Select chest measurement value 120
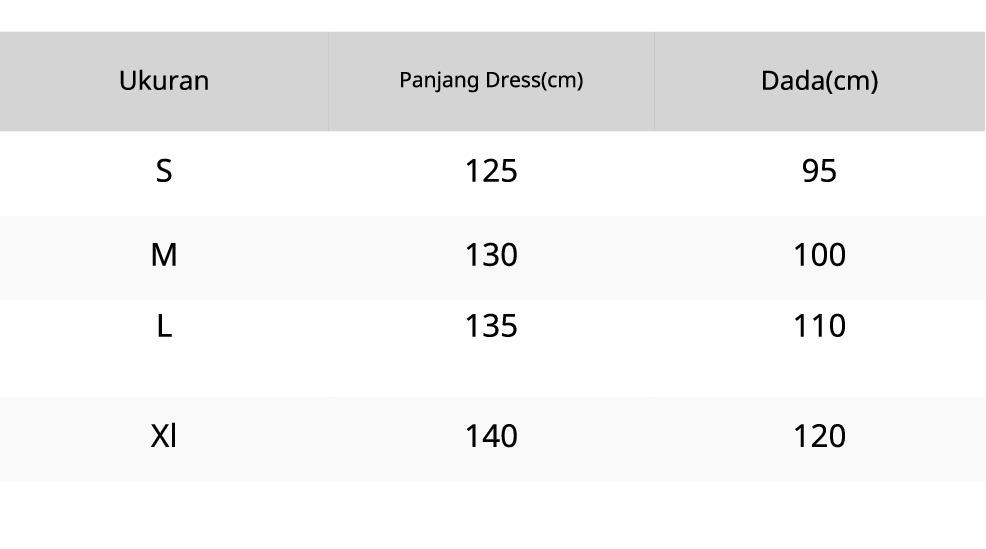Viewport: 986px width, 549px height. (x=819, y=436)
